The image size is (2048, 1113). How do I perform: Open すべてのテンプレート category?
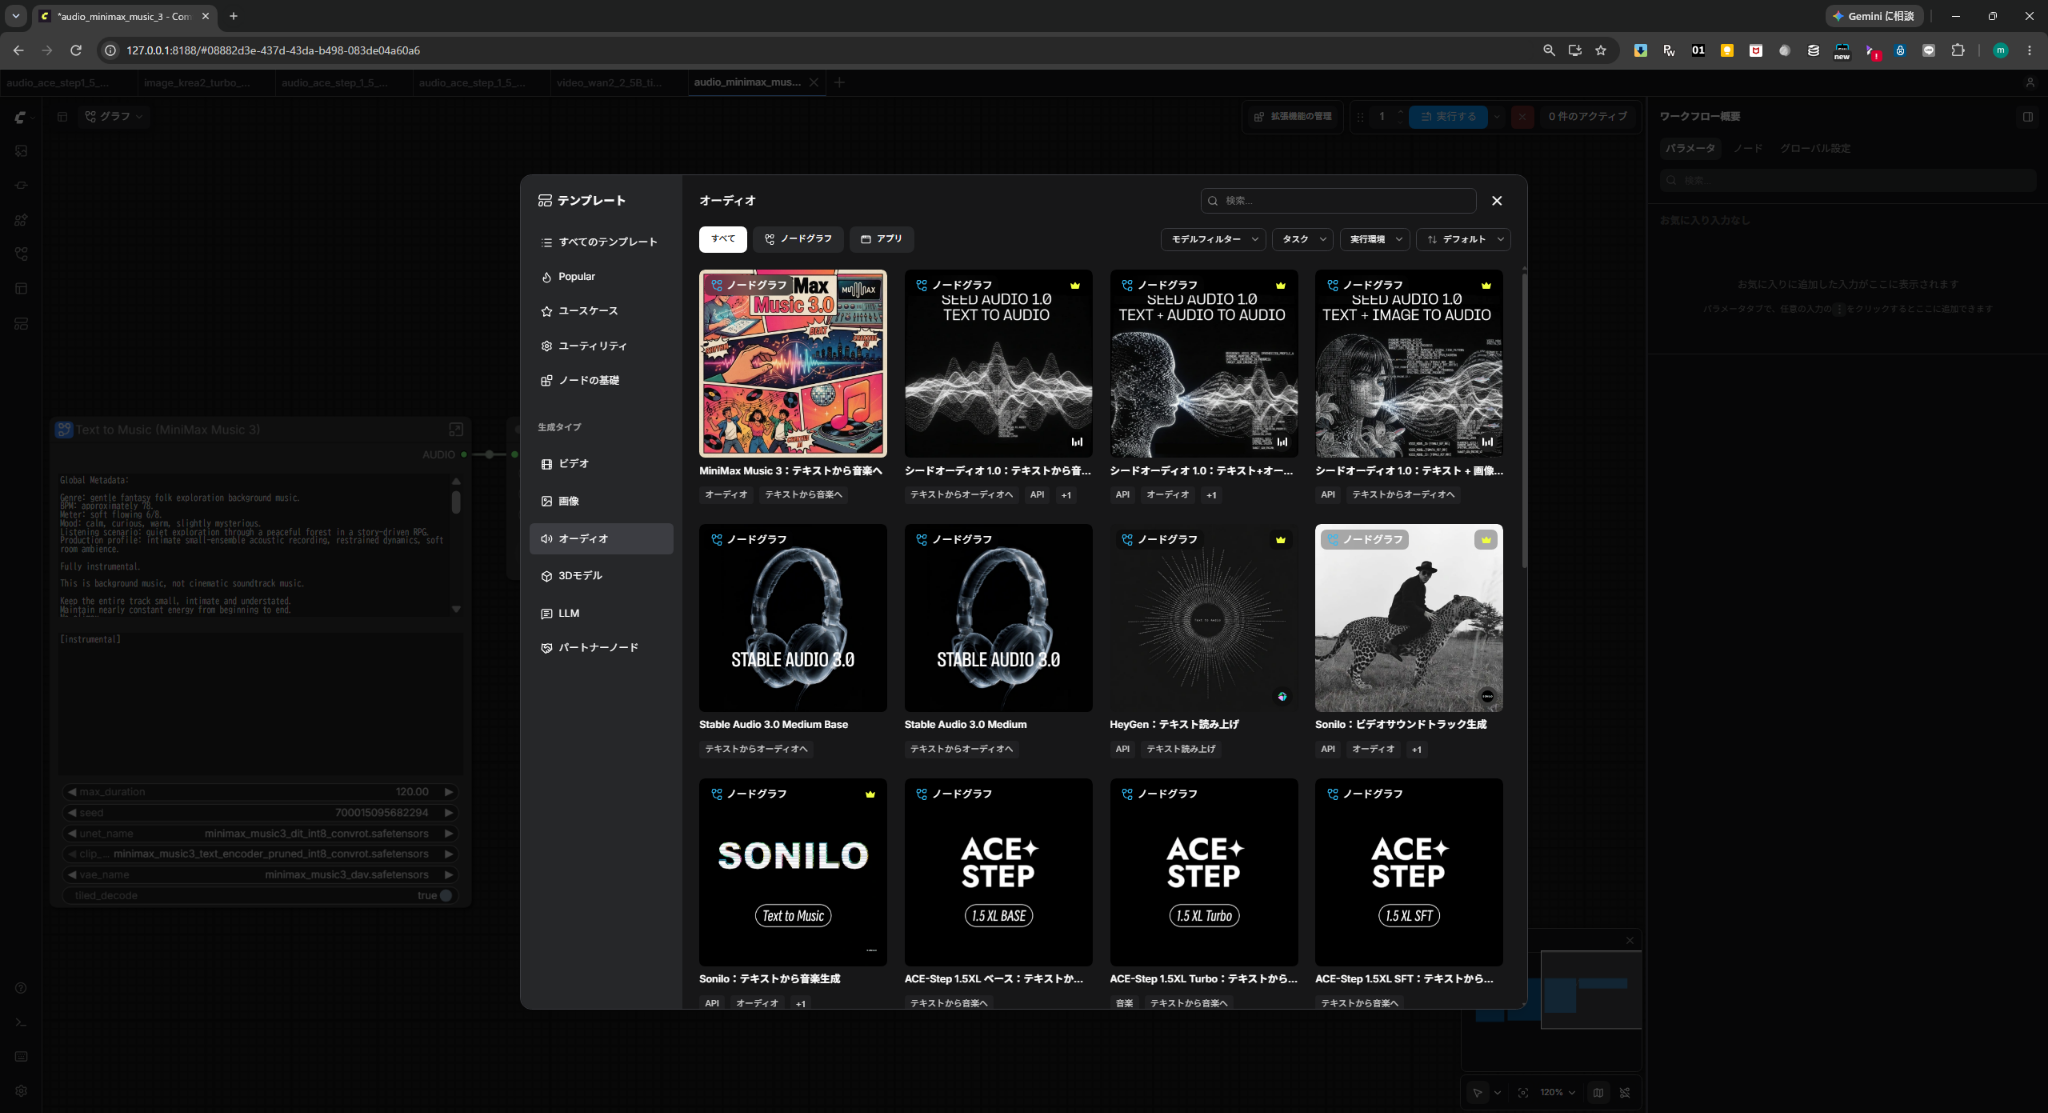click(x=601, y=242)
